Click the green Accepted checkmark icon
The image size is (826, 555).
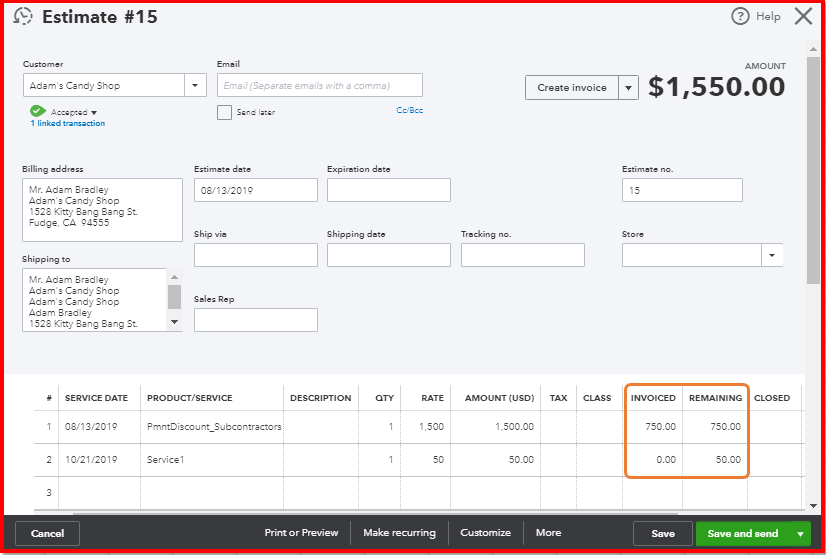tap(37, 111)
